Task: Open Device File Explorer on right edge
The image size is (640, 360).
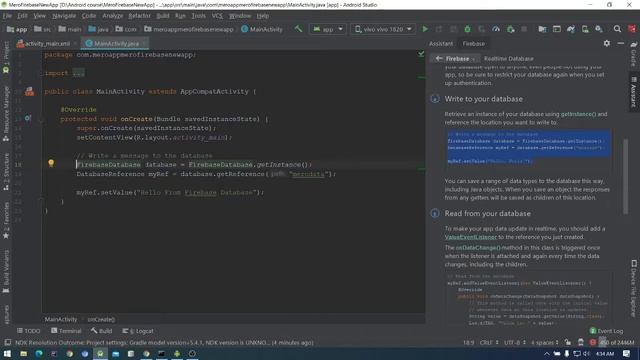Action: pyautogui.click(x=633, y=288)
